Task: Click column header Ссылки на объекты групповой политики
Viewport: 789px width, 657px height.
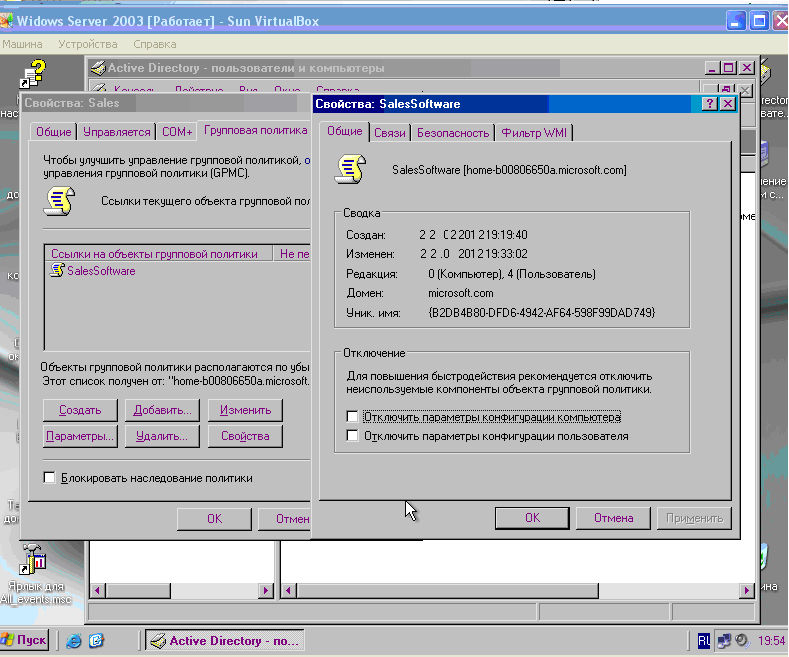Action: pyautogui.click(x=159, y=254)
